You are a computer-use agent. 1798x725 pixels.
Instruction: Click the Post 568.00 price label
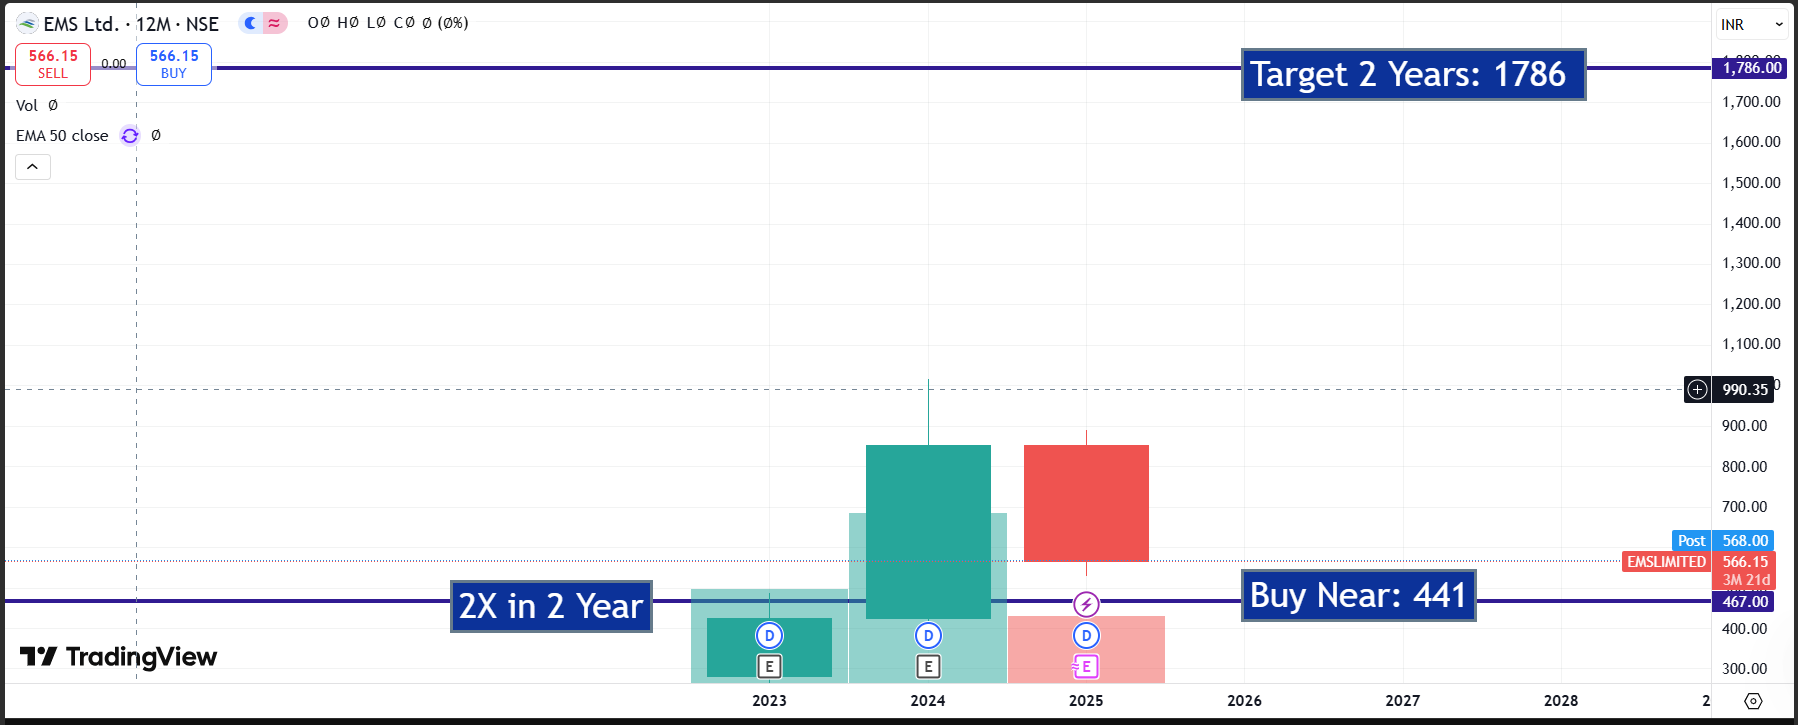click(x=1723, y=541)
